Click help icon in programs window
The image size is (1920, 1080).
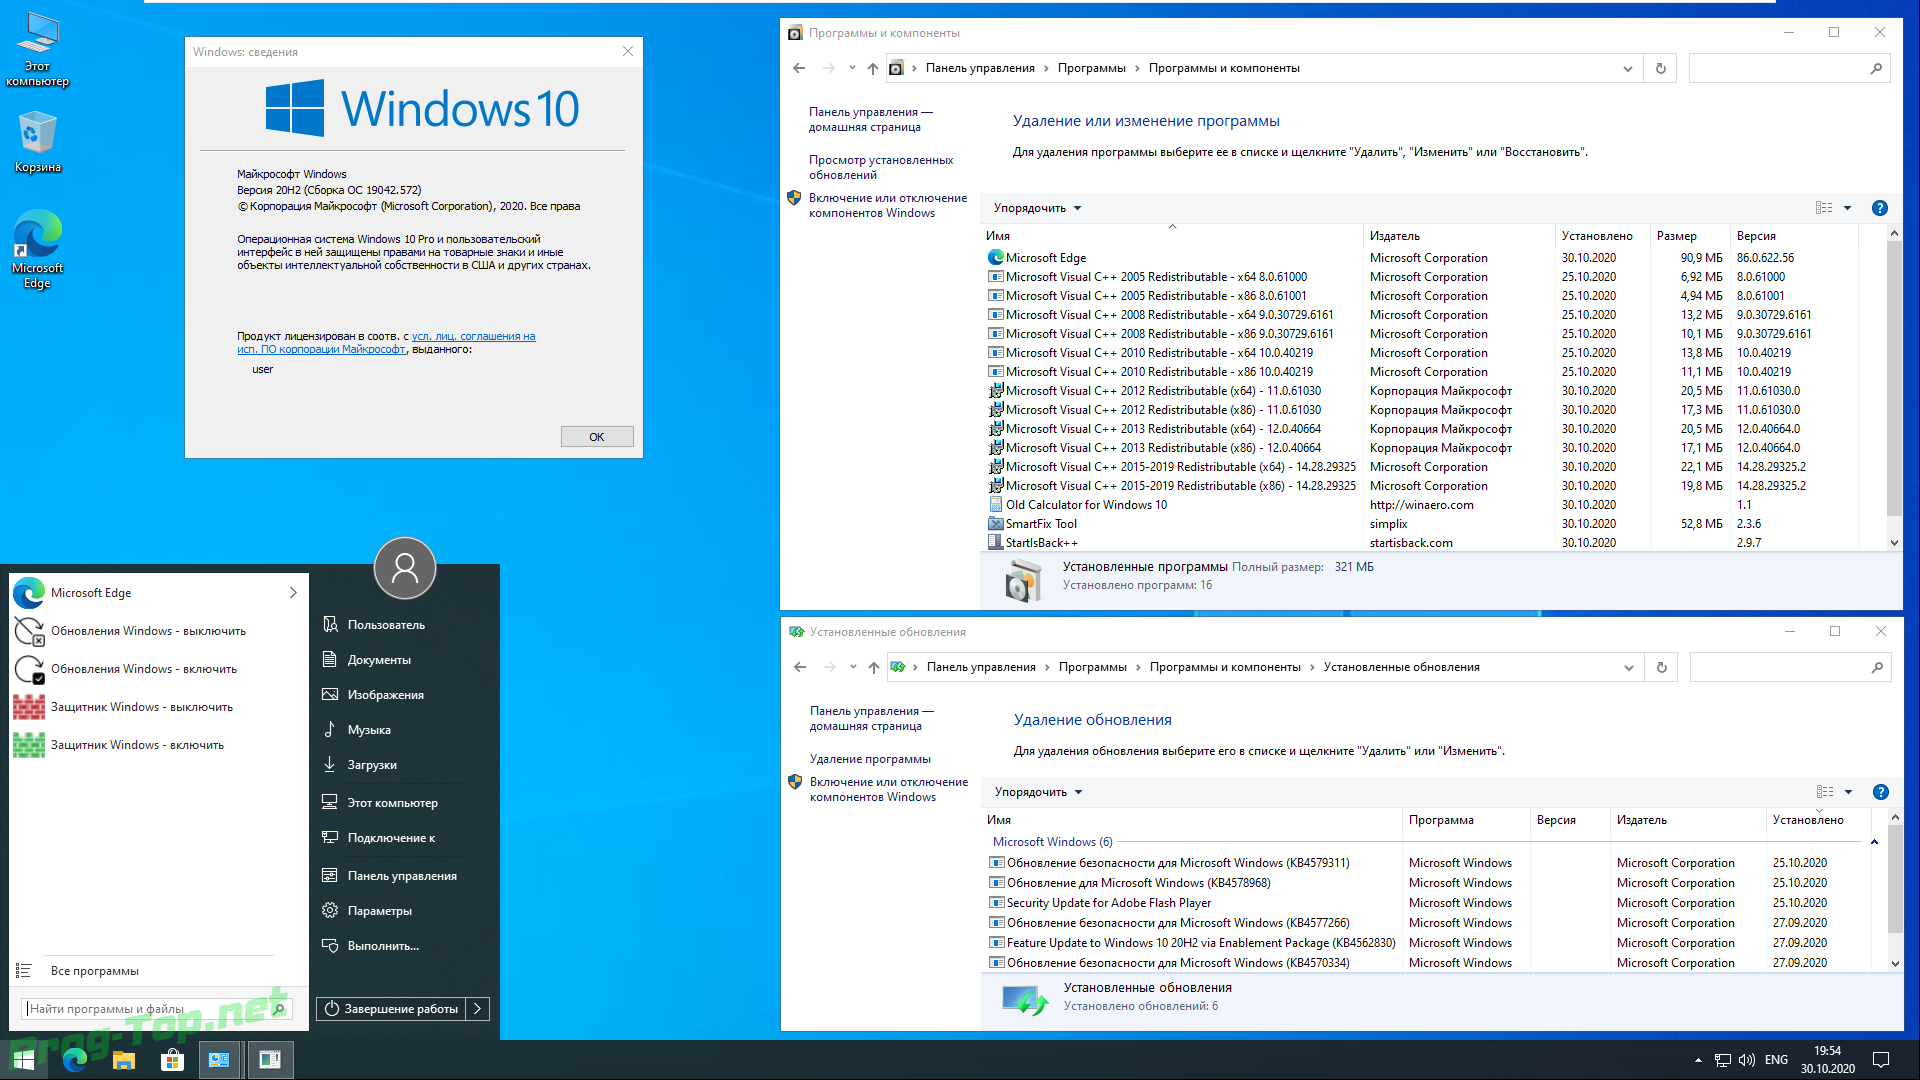coord(1879,208)
